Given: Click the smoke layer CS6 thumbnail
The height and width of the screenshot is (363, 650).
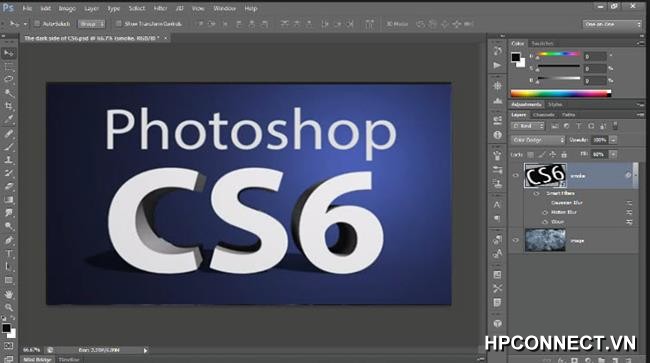Looking at the screenshot, I should point(545,176).
